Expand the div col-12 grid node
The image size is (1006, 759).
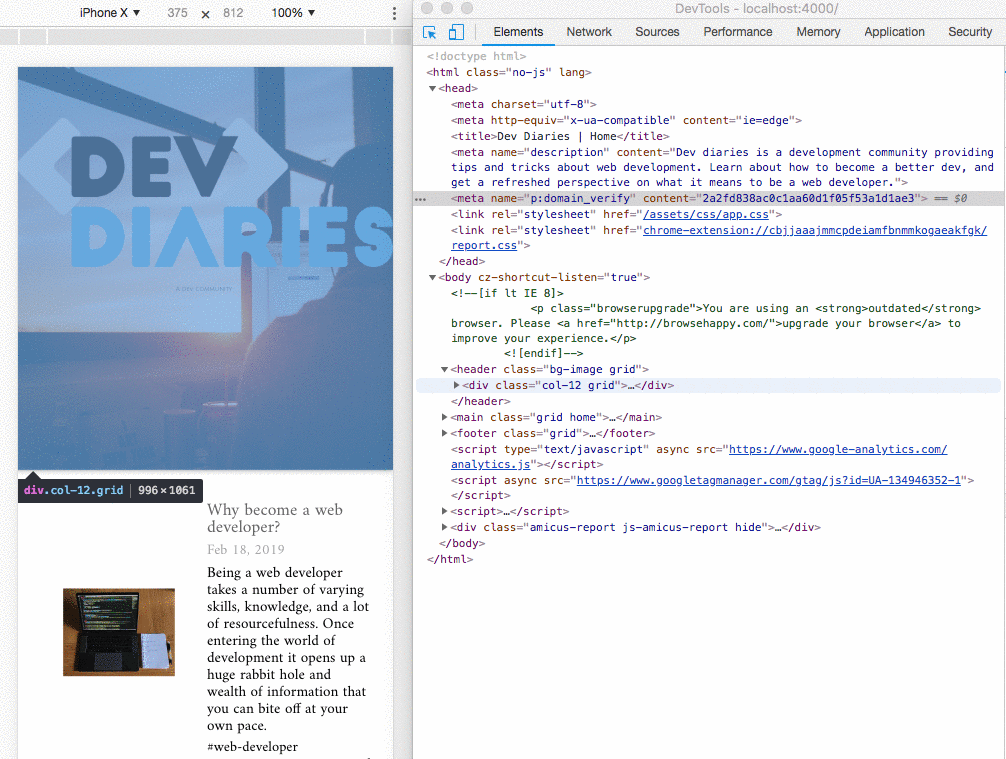[x=456, y=386]
